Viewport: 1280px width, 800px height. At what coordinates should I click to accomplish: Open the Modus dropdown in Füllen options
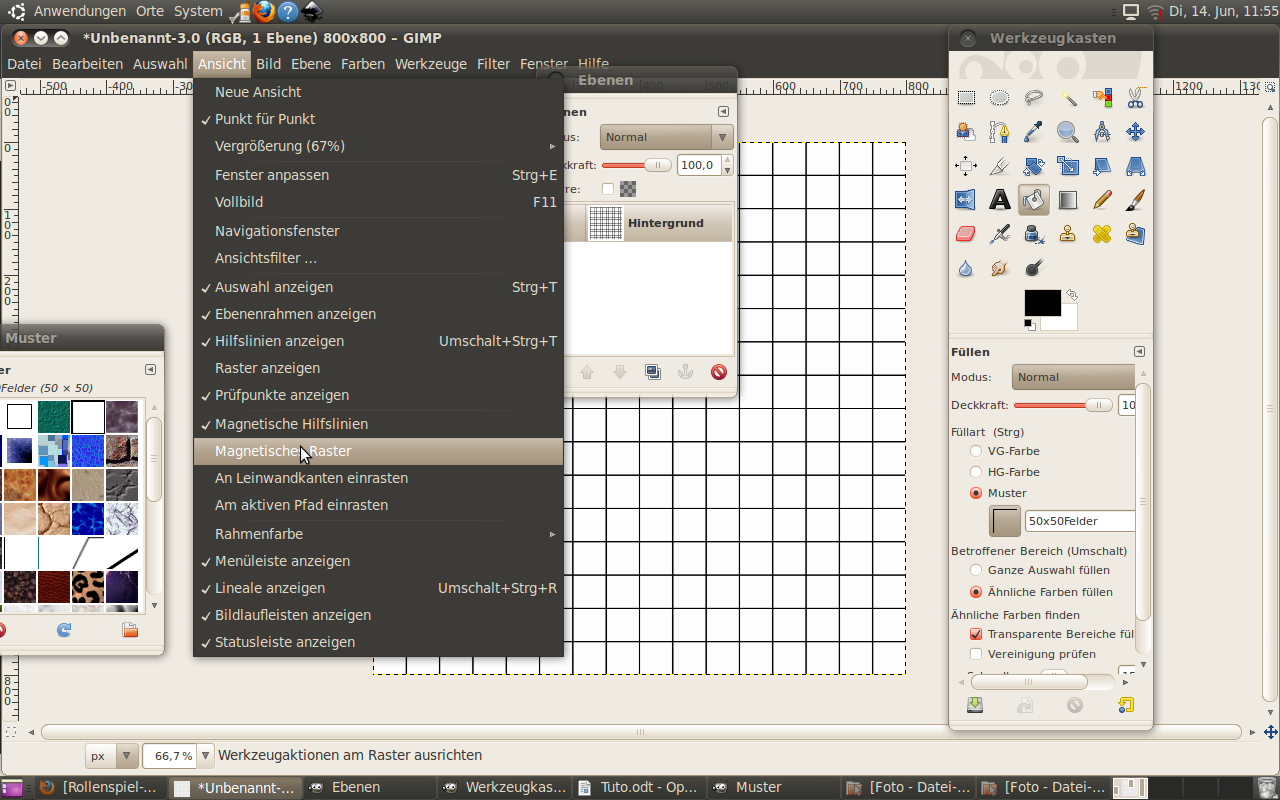pyautogui.click(x=1073, y=377)
